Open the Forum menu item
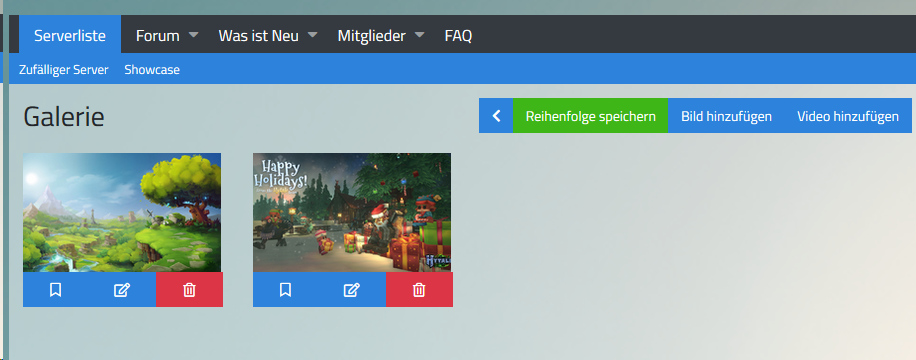Viewport: 916px width, 360px height. point(158,36)
